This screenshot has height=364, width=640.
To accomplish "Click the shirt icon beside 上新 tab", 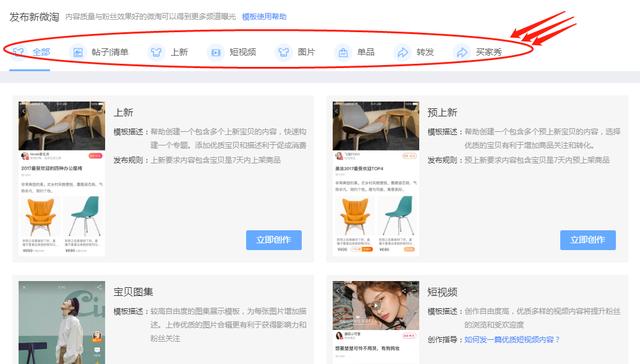I will pos(156,52).
